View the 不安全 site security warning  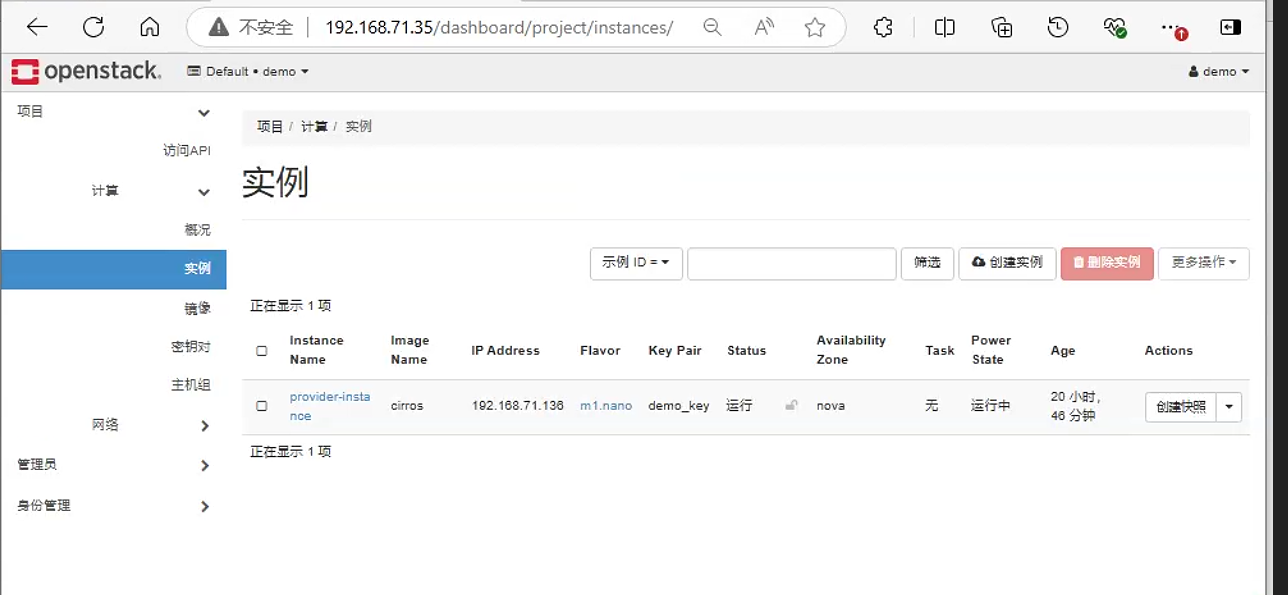251,27
